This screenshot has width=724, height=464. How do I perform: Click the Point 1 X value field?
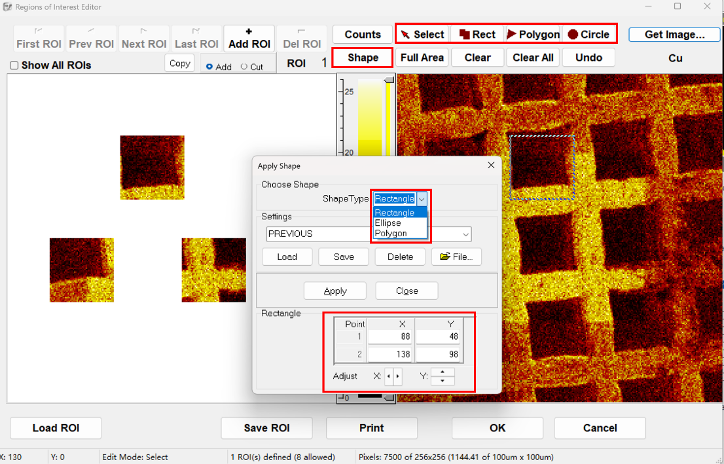click(x=392, y=339)
